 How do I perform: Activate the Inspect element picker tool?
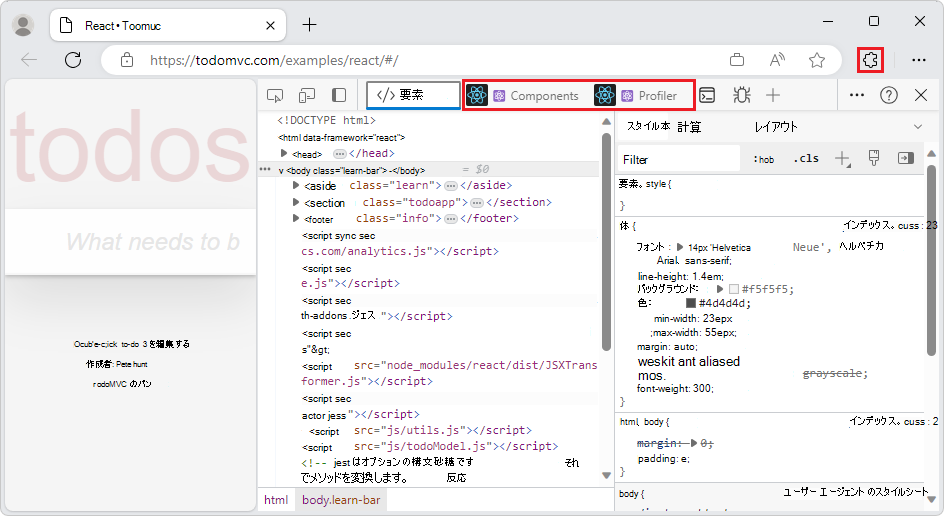[x=275, y=95]
